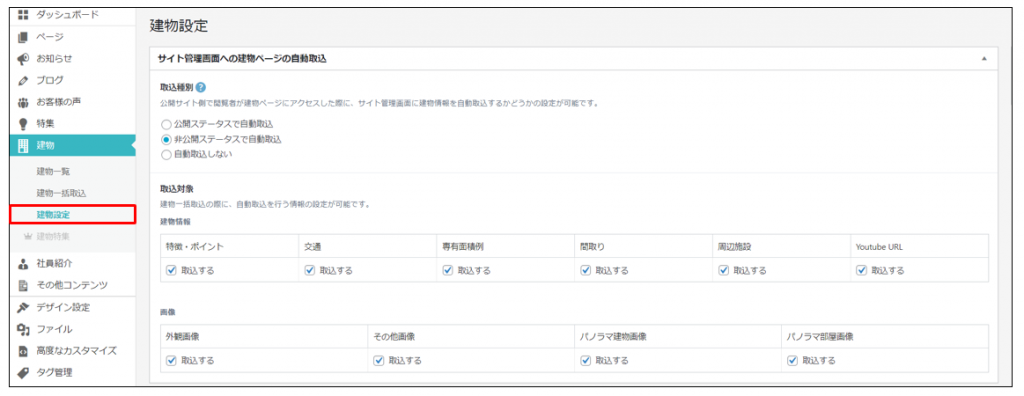Click サイト管理画面への建物ページの自動取込 panel title
1024x396 pixels.
coord(242,59)
